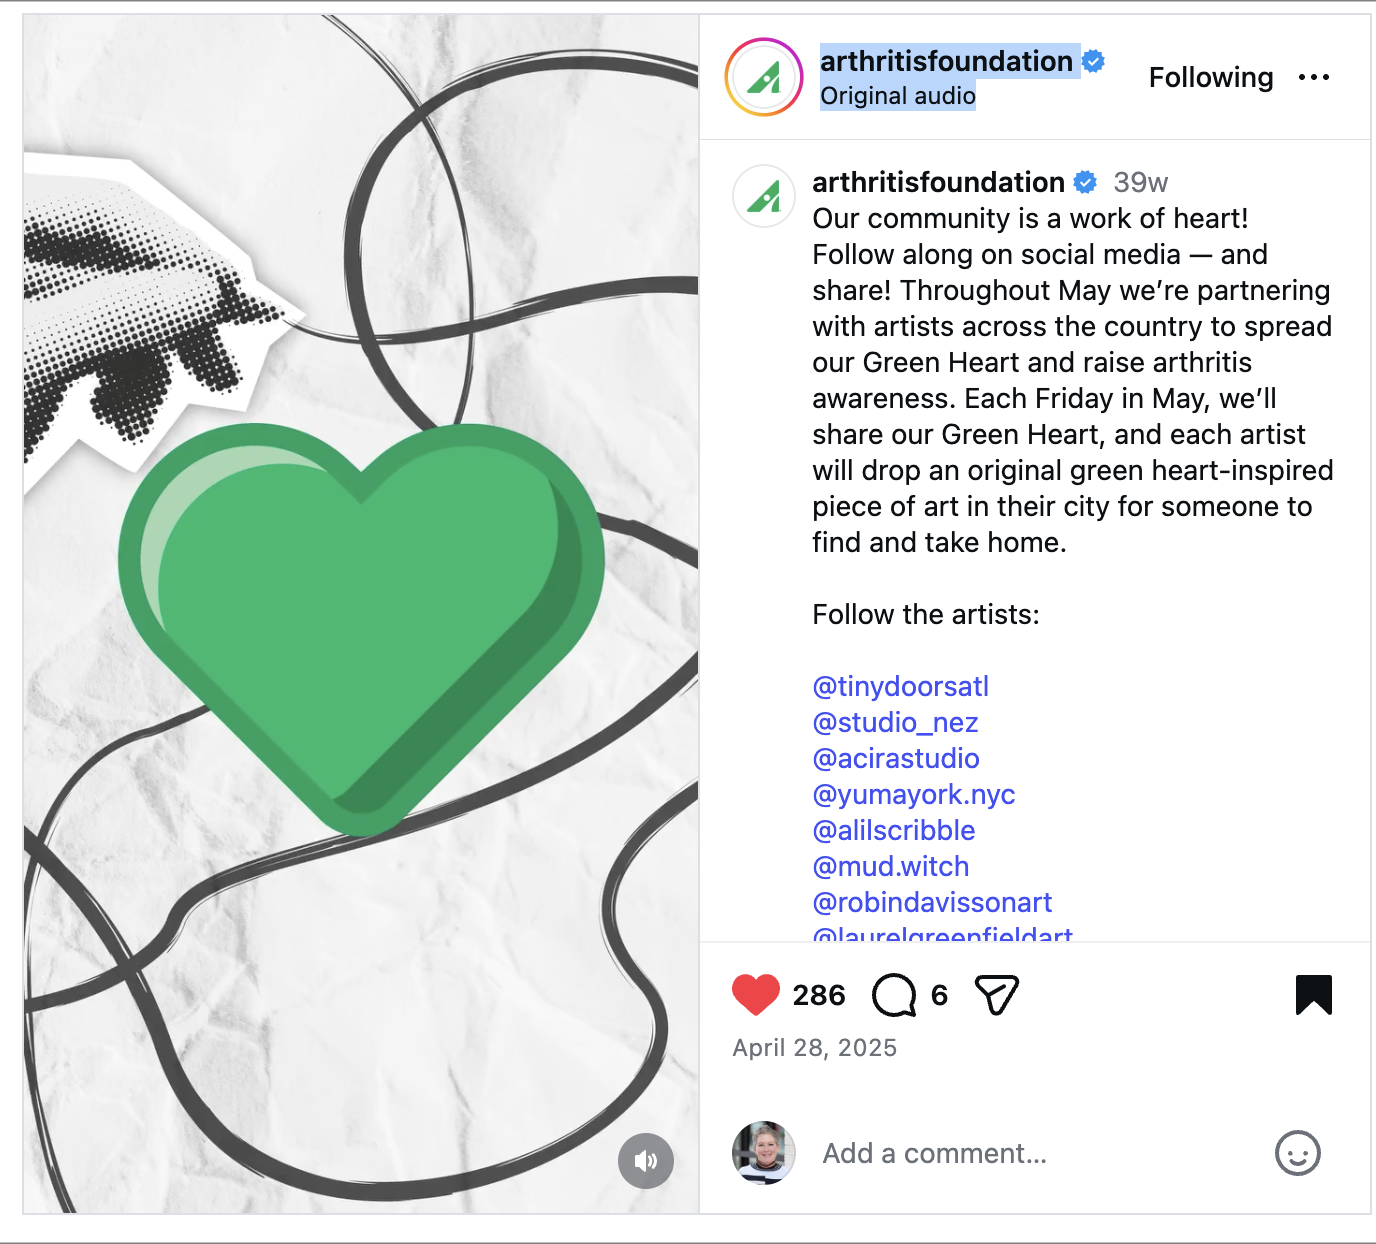This screenshot has height=1244, width=1376.
Task: Visit the @studio_nez profile
Action: 895,722
